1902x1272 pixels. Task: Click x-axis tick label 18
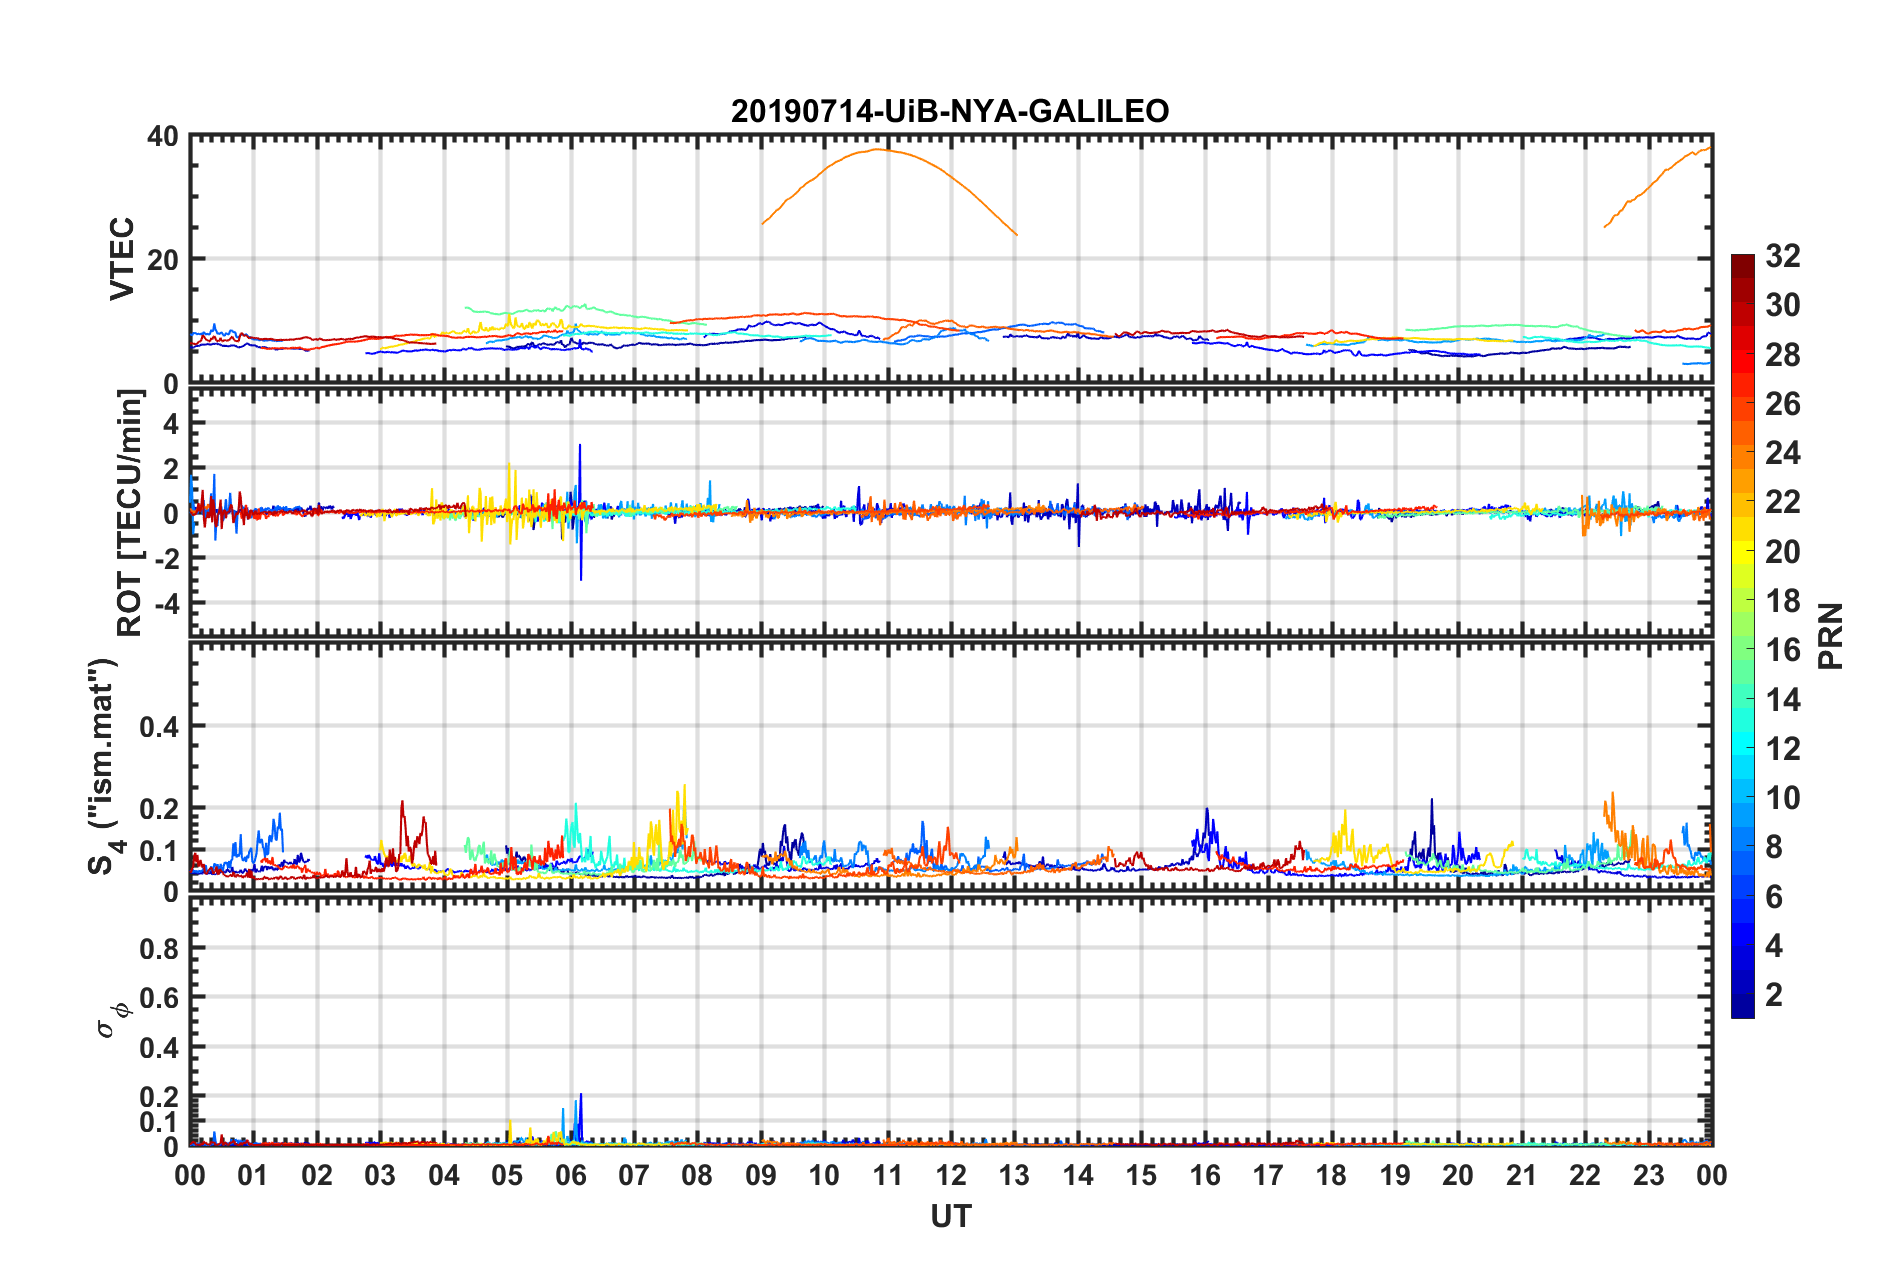(1331, 1175)
